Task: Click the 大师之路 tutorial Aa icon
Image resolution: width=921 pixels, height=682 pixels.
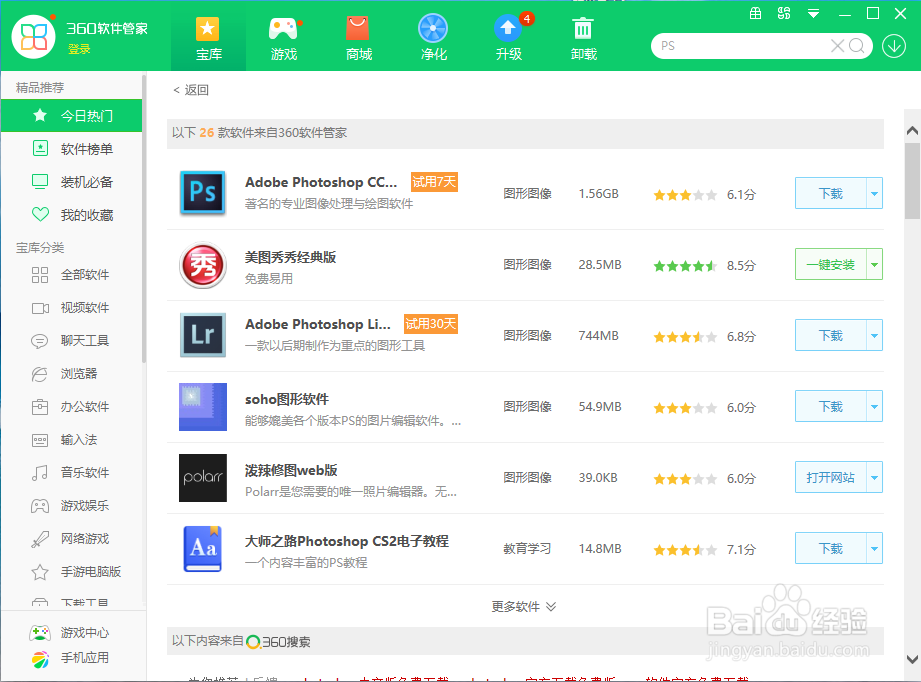Action: [203, 549]
